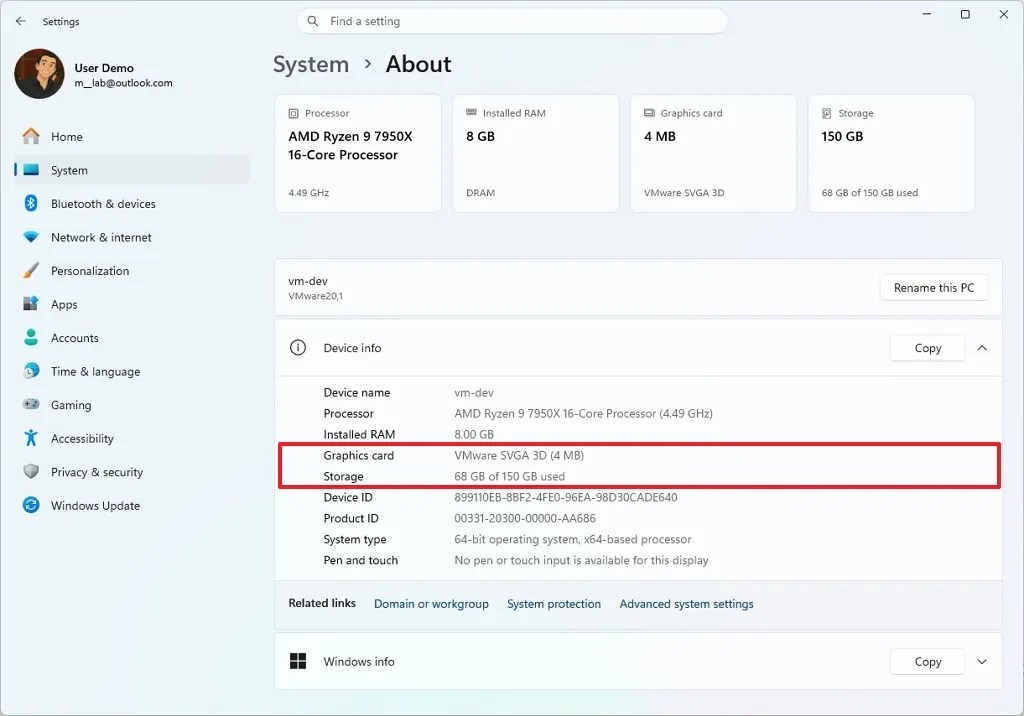1024x716 pixels.
Task: Open Gaming settings
Action: (71, 404)
